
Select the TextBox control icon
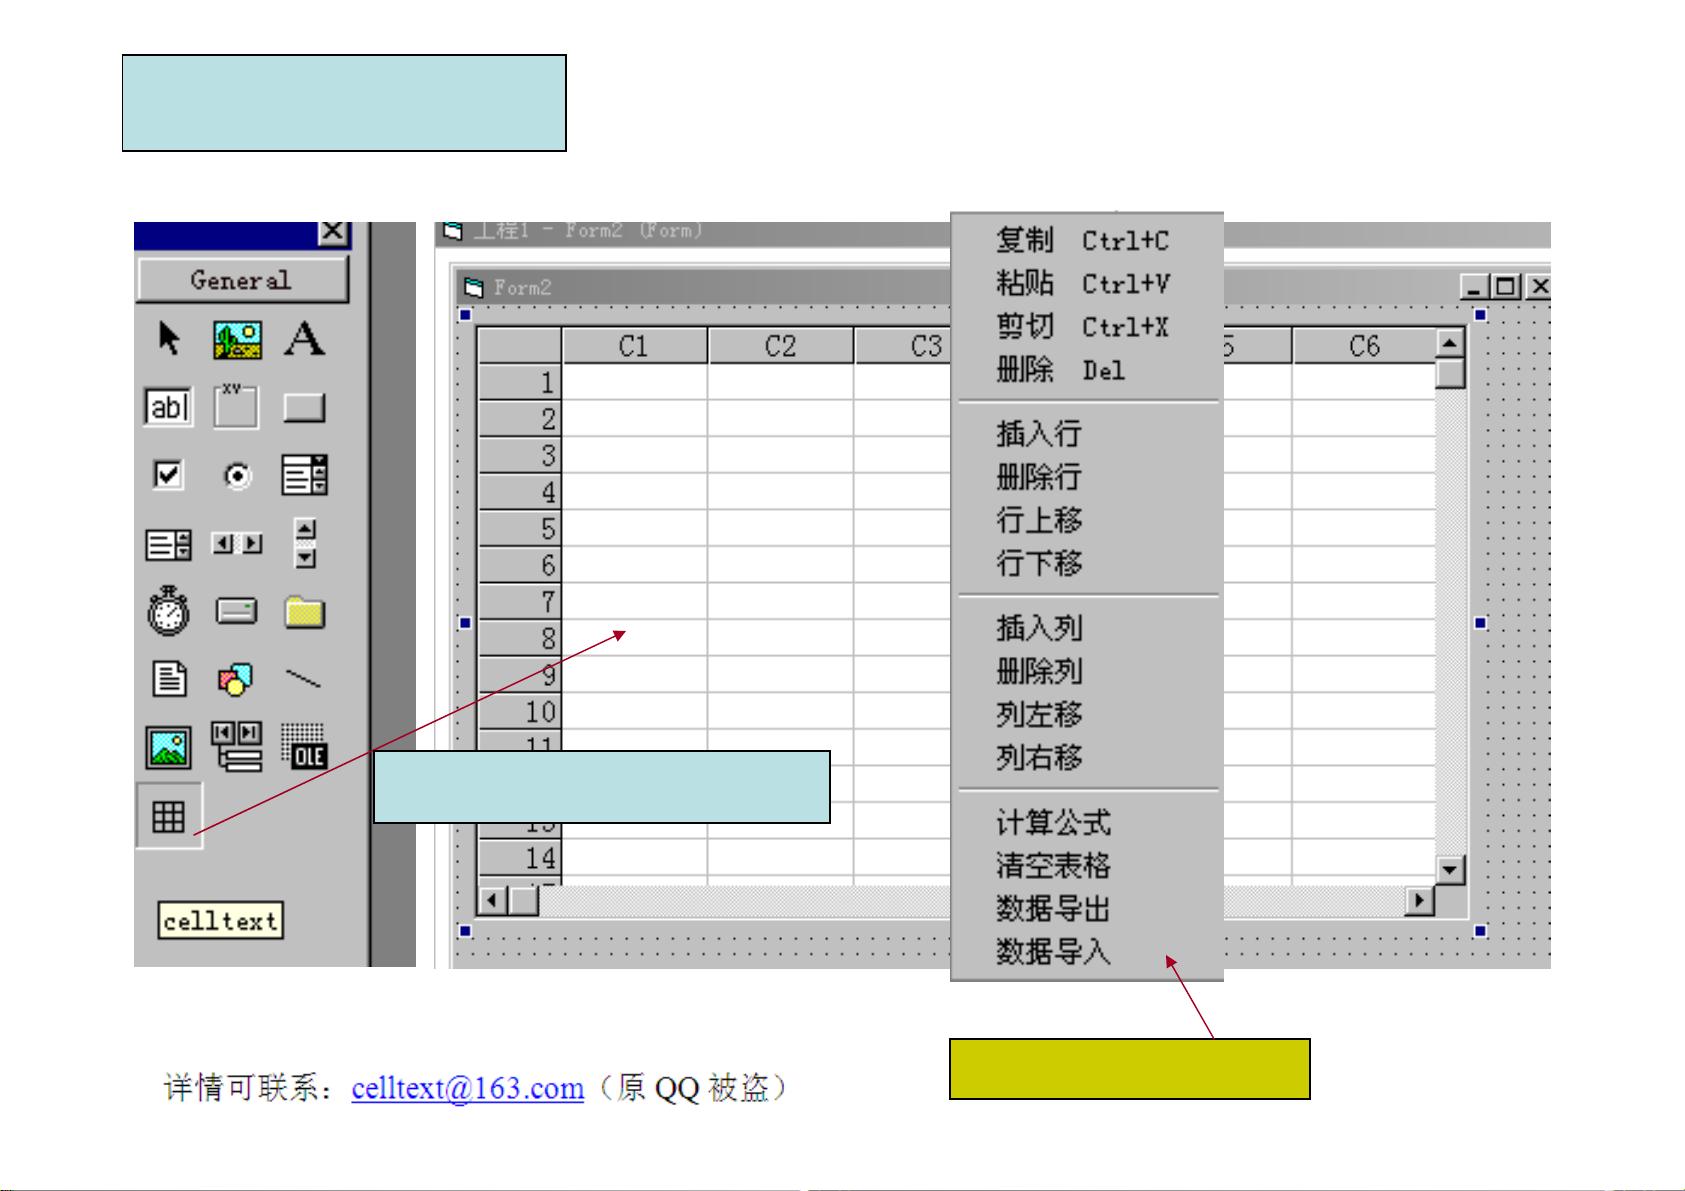tap(169, 407)
